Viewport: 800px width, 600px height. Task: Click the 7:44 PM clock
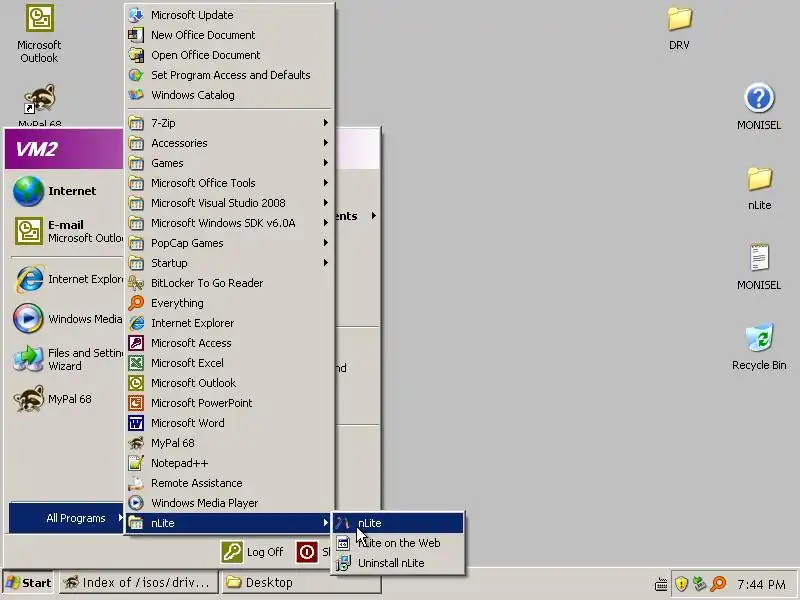tap(761, 584)
